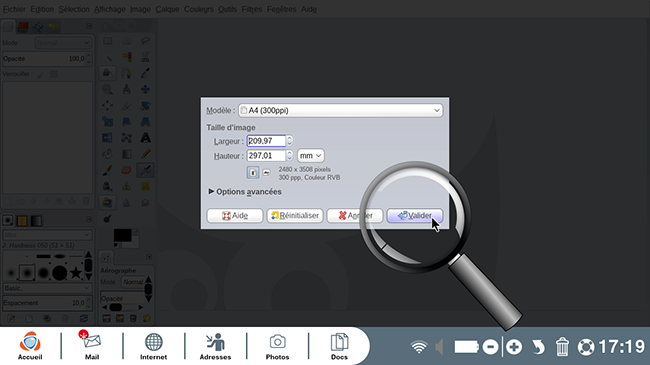Select the Zoom magnifier tool in toolbox
Viewport: 650px width, 365px height.
pos(108,89)
